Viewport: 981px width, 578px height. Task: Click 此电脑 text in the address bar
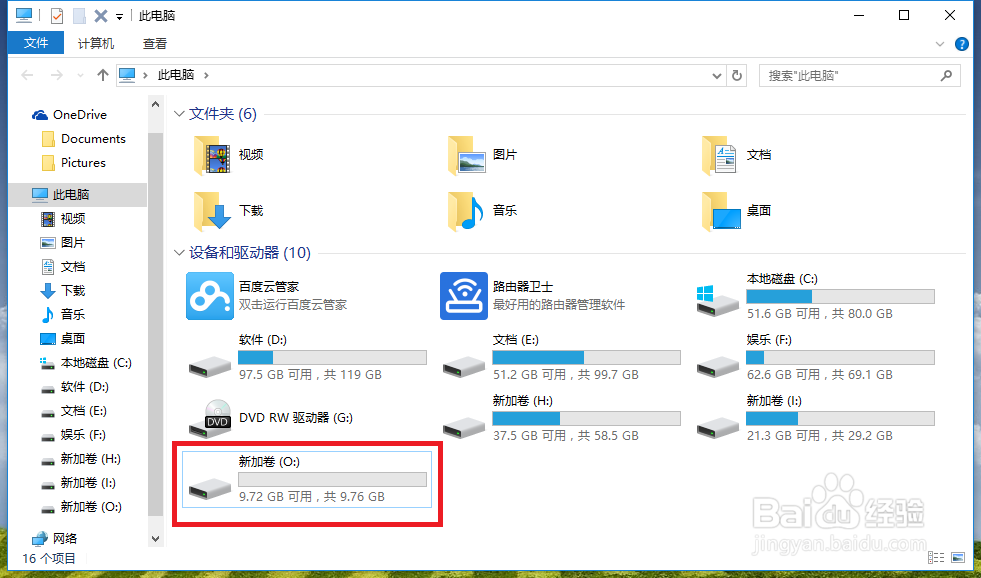click(x=176, y=76)
